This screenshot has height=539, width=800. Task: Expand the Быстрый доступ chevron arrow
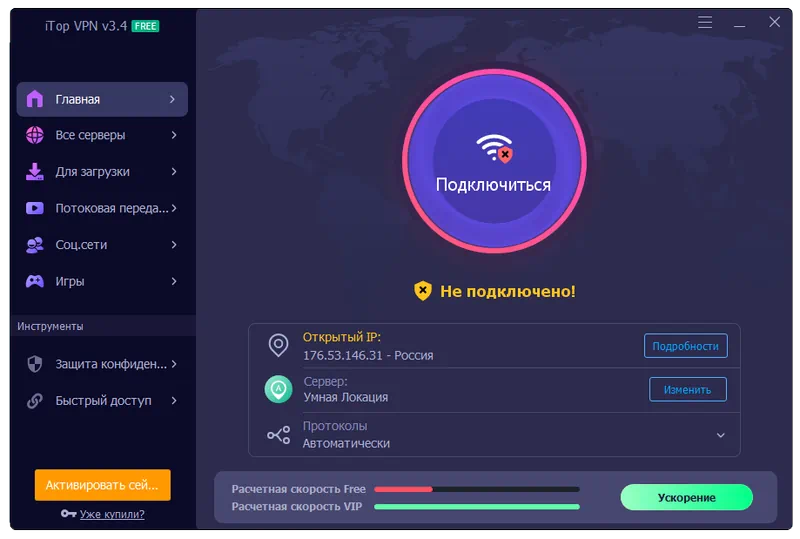(174, 401)
